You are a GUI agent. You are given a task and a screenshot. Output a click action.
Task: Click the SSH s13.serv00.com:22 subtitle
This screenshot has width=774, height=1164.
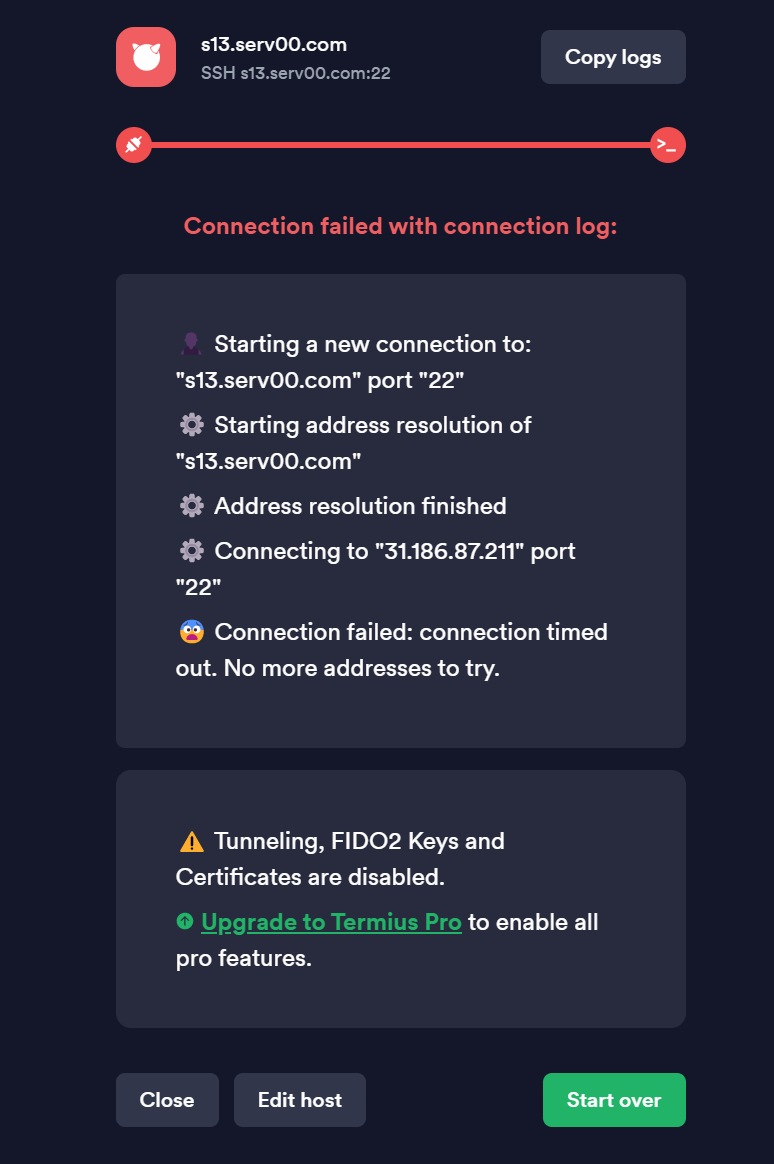click(295, 73)
